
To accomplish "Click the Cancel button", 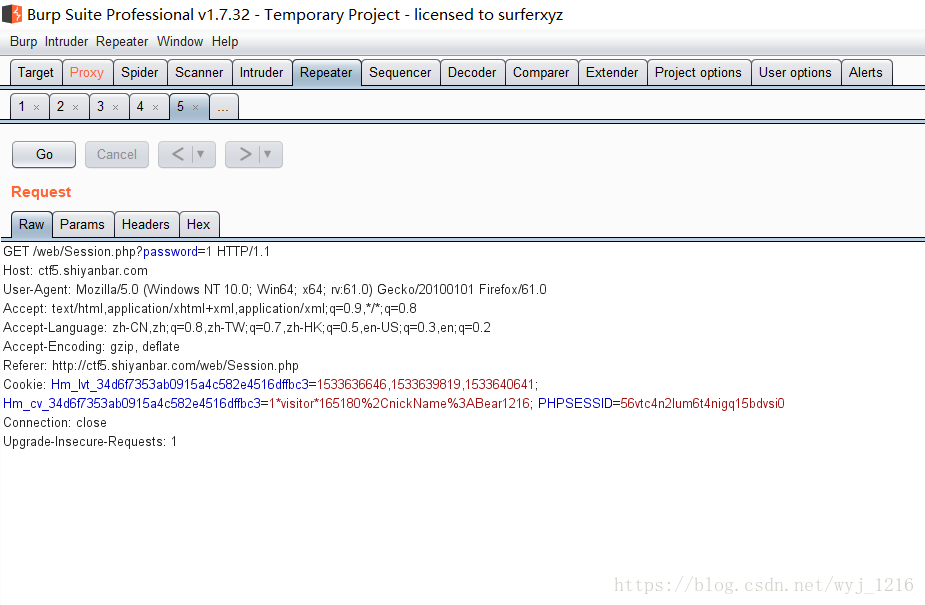I will (x=117, y=154).
